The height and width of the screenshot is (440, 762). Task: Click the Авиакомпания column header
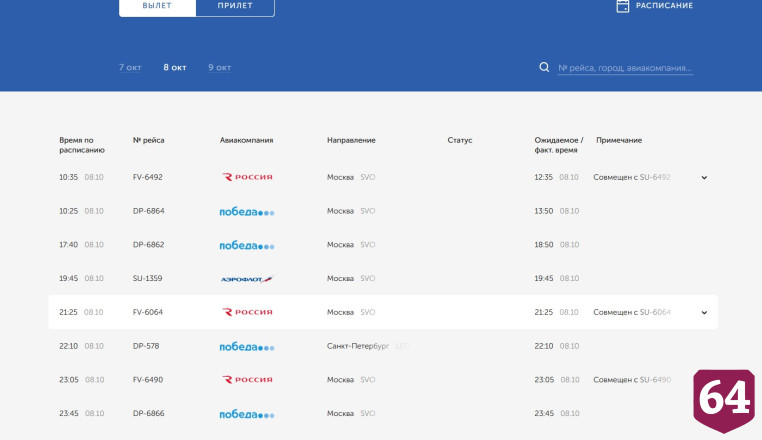[x=246, y=140]
